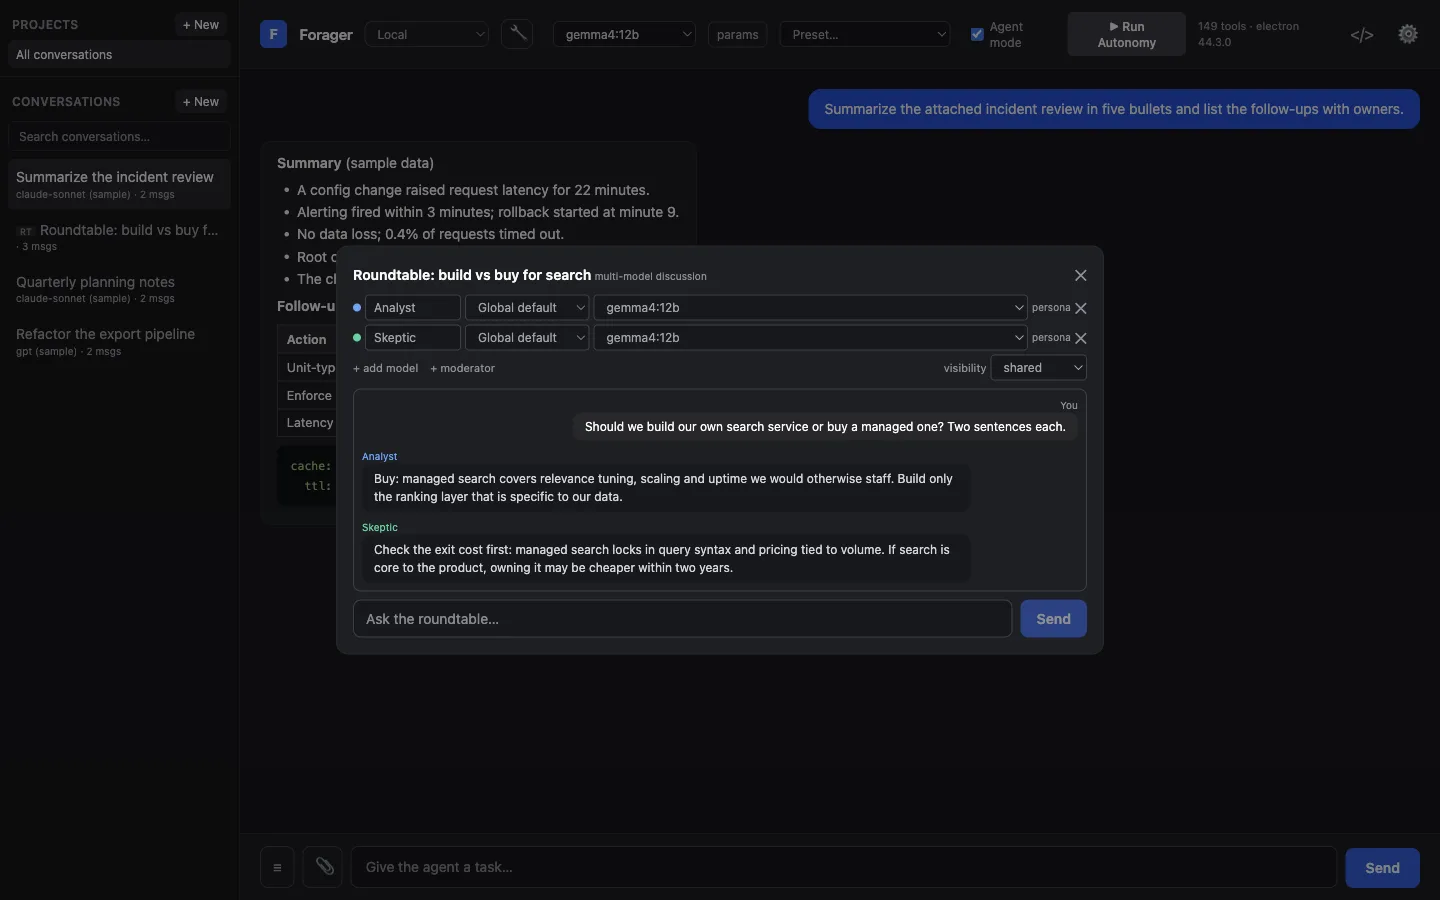Screen dimensions: 1440x900
Task: Open Analyst's Global default dropdown
Action: coord(527,308)
